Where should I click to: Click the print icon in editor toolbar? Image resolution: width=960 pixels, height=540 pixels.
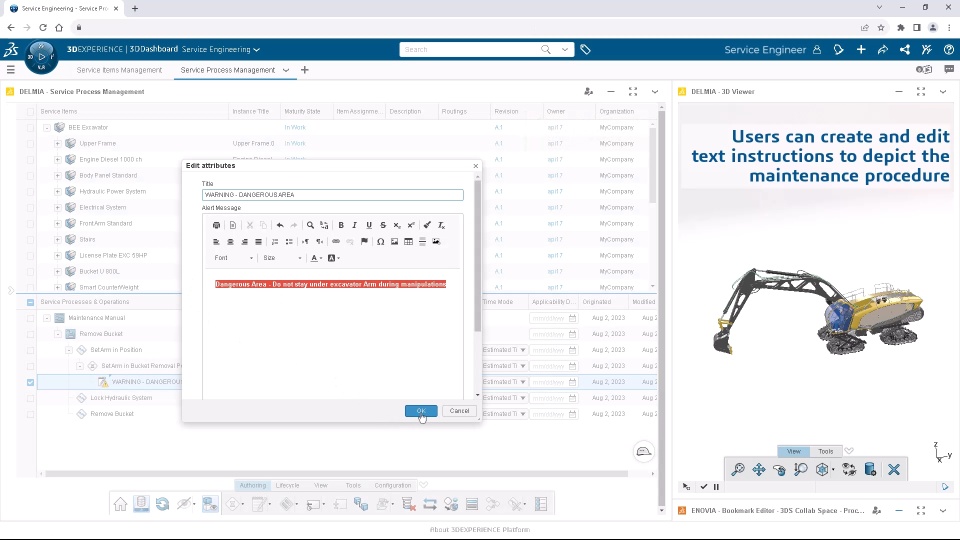pyautogui.click(x=216, y=225)
